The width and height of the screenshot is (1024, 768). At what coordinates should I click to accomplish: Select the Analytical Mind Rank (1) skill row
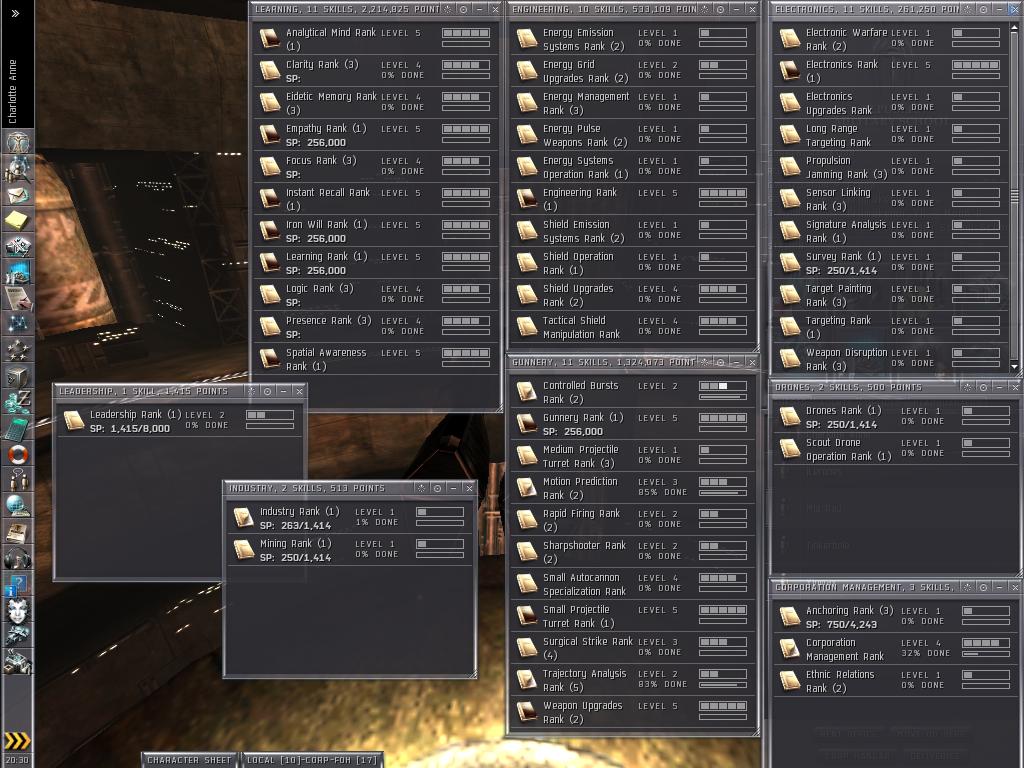coord(376,39)
